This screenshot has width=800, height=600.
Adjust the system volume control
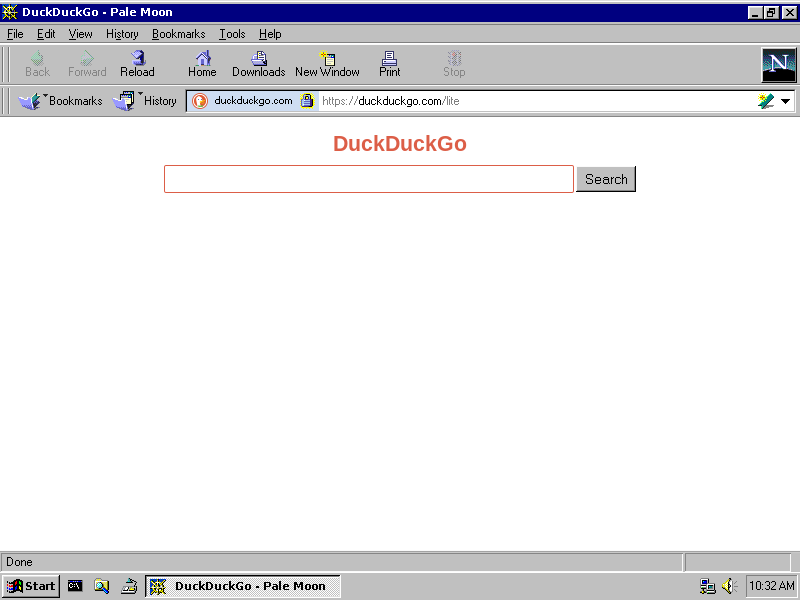point(726,586)
